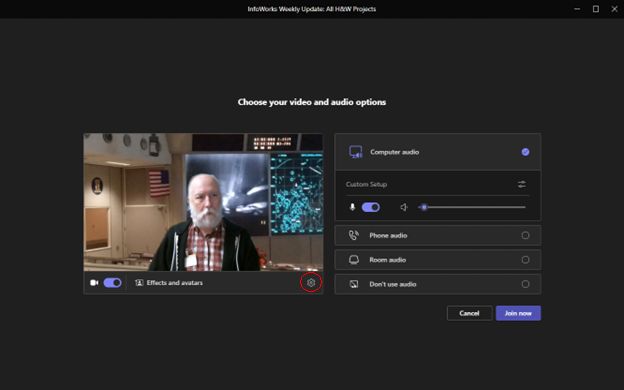Open Custom Setup audio settings sliders icon

click(521, 184)
